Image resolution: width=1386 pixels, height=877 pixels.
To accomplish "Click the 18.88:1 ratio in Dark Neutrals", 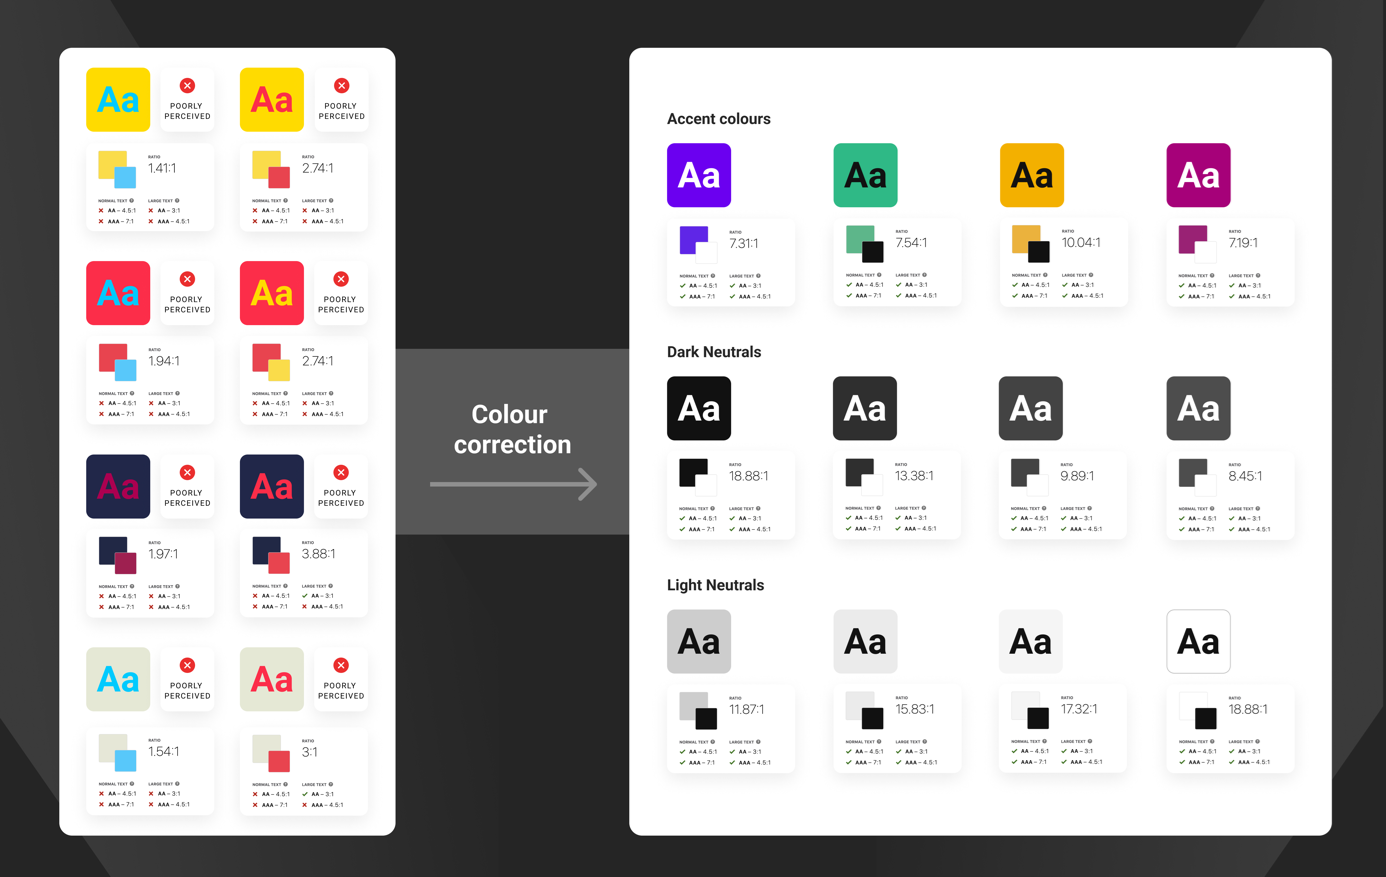I will click(x=749, y=476).
